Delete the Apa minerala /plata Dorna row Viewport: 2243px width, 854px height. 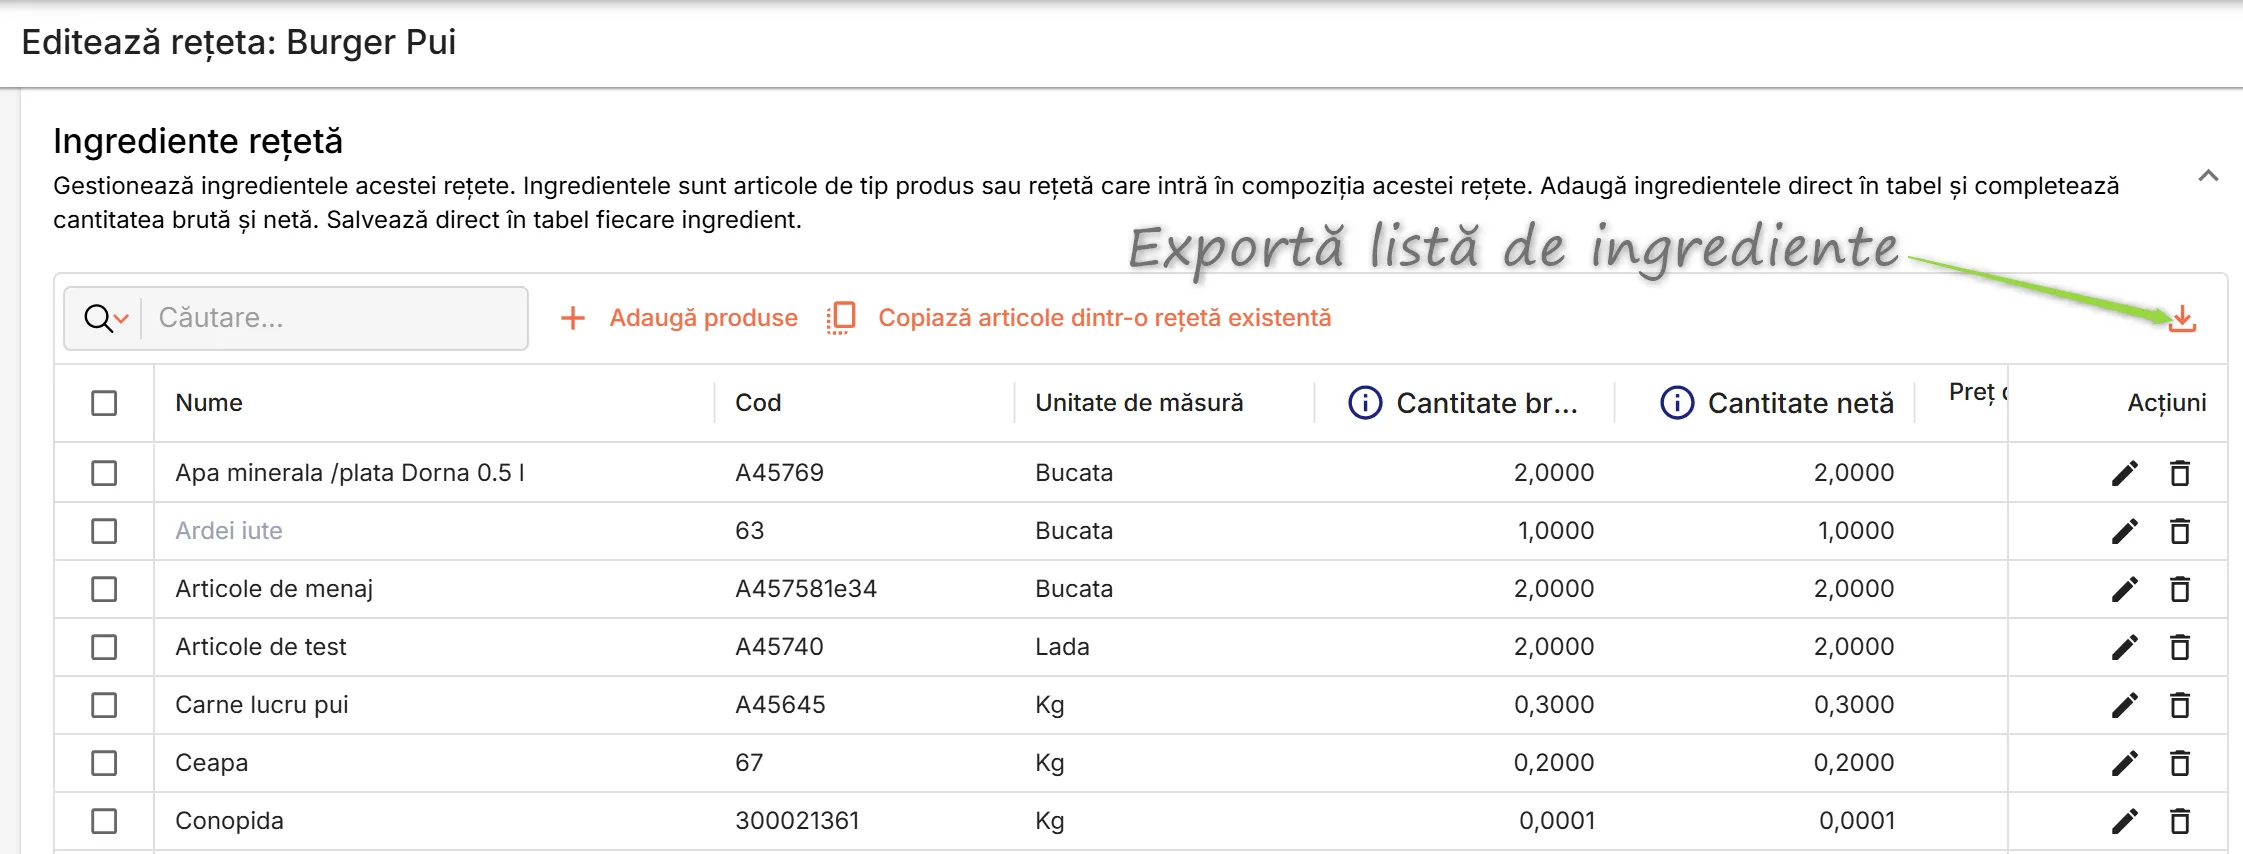(2180, 473)
